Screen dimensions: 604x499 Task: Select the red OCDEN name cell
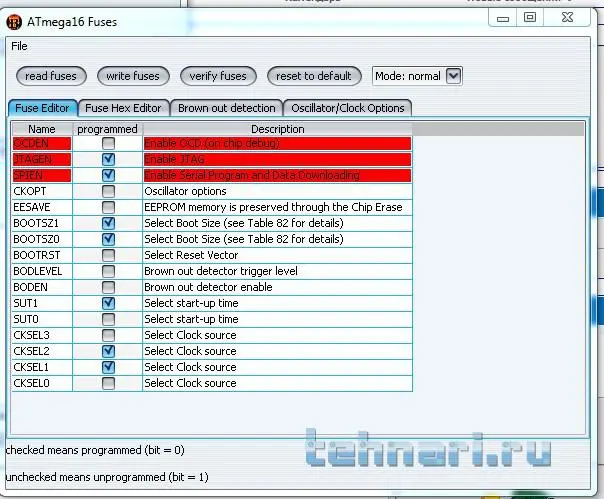(x=42, y=143)
